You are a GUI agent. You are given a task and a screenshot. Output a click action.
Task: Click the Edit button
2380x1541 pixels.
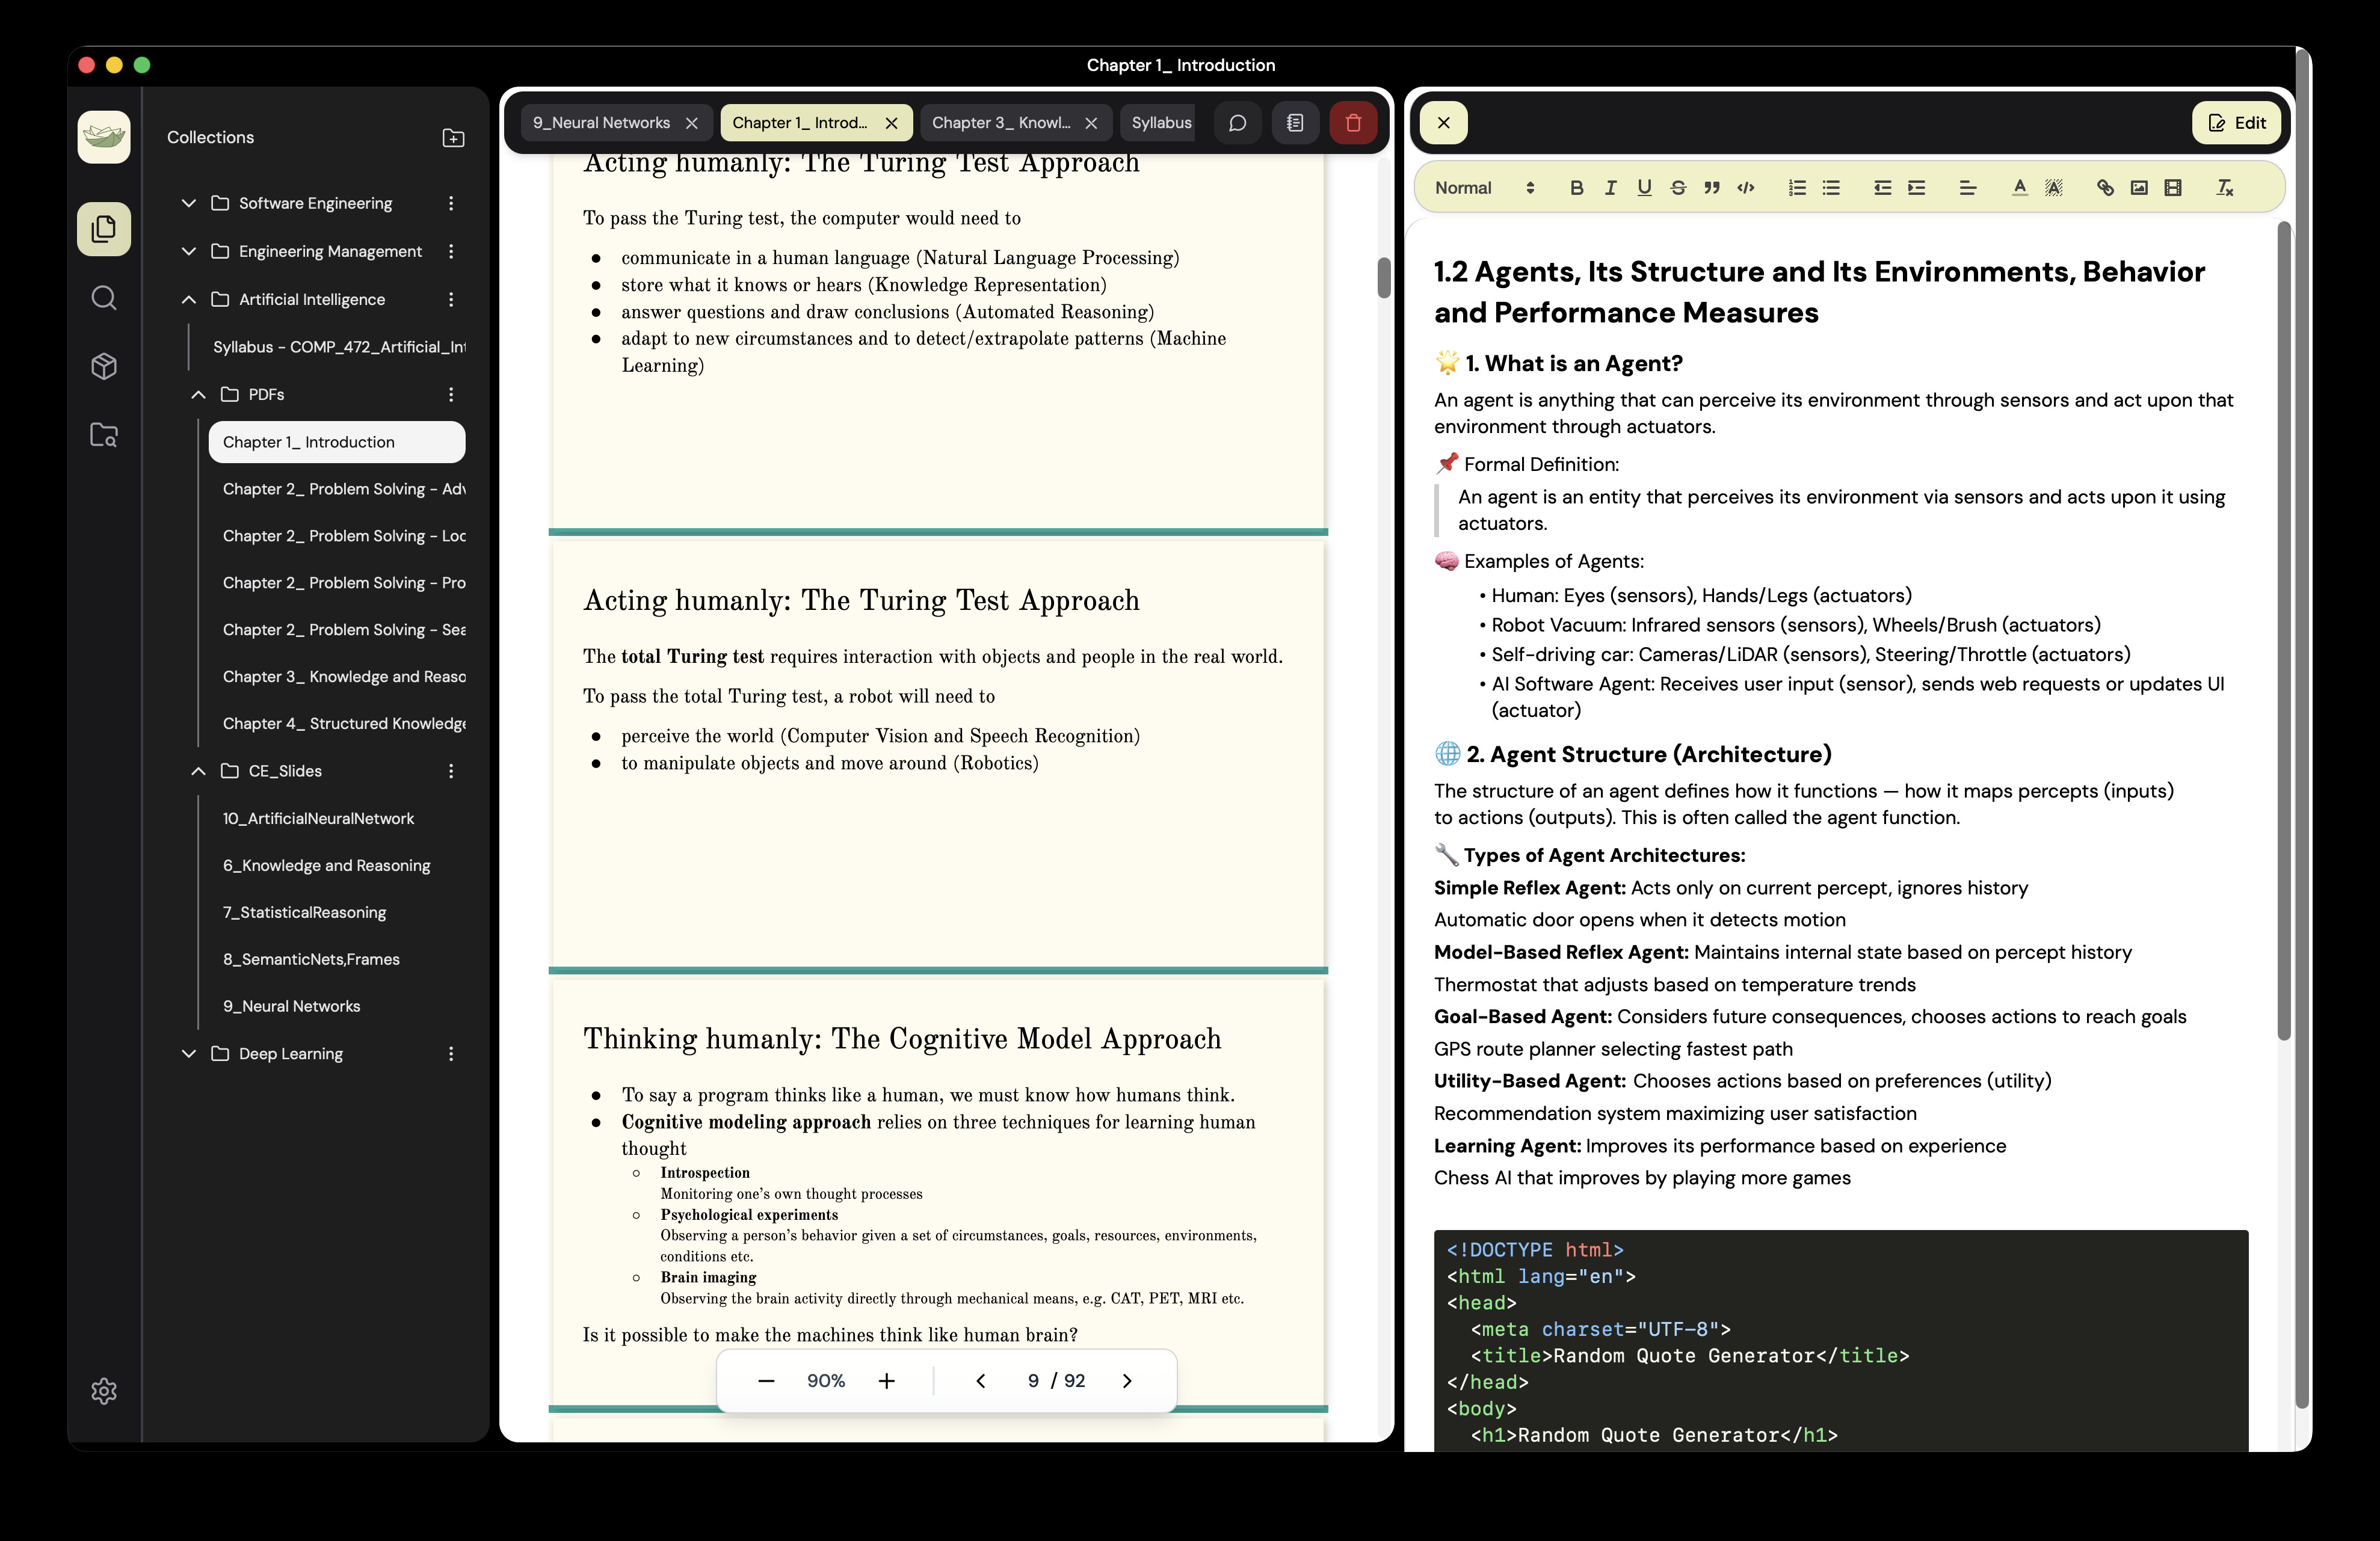pyautogui.click(x=2236, y=123)
